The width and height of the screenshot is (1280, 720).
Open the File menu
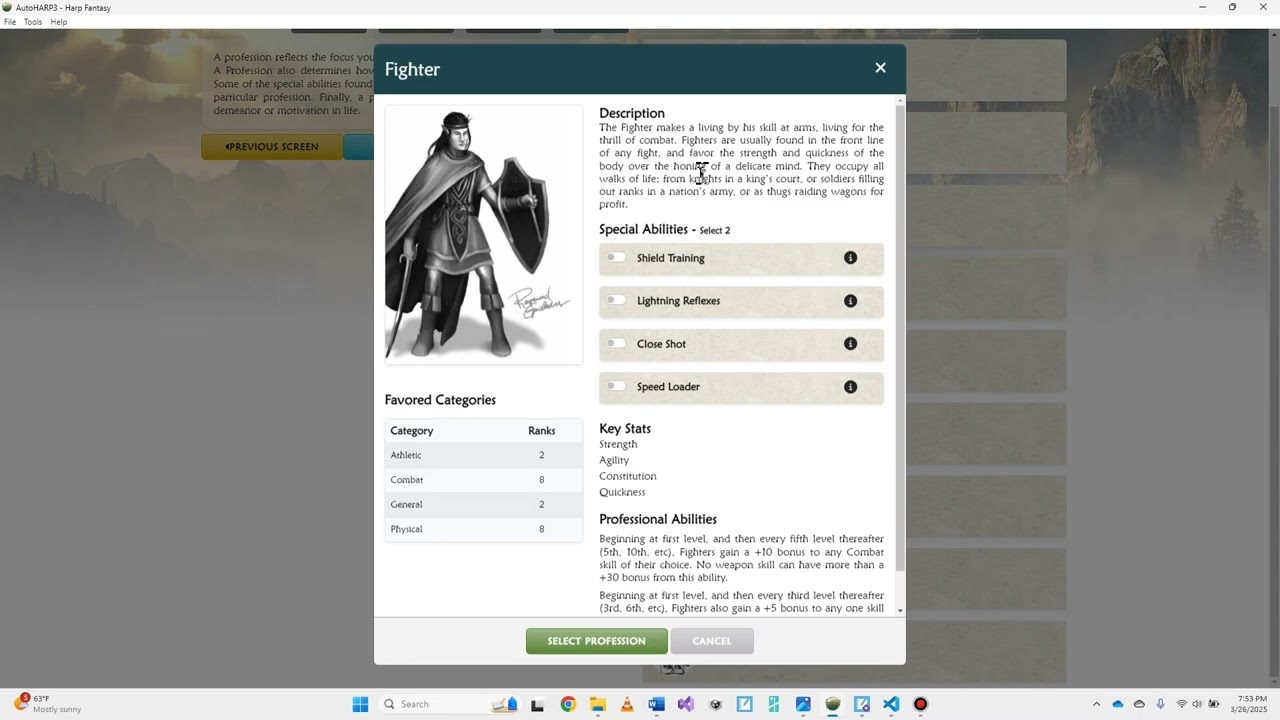pos(10,22)
